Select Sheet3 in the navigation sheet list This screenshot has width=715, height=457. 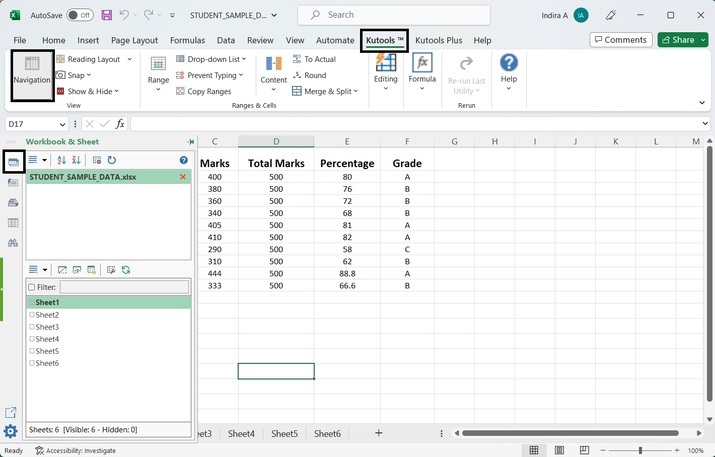tap(47, 327)
